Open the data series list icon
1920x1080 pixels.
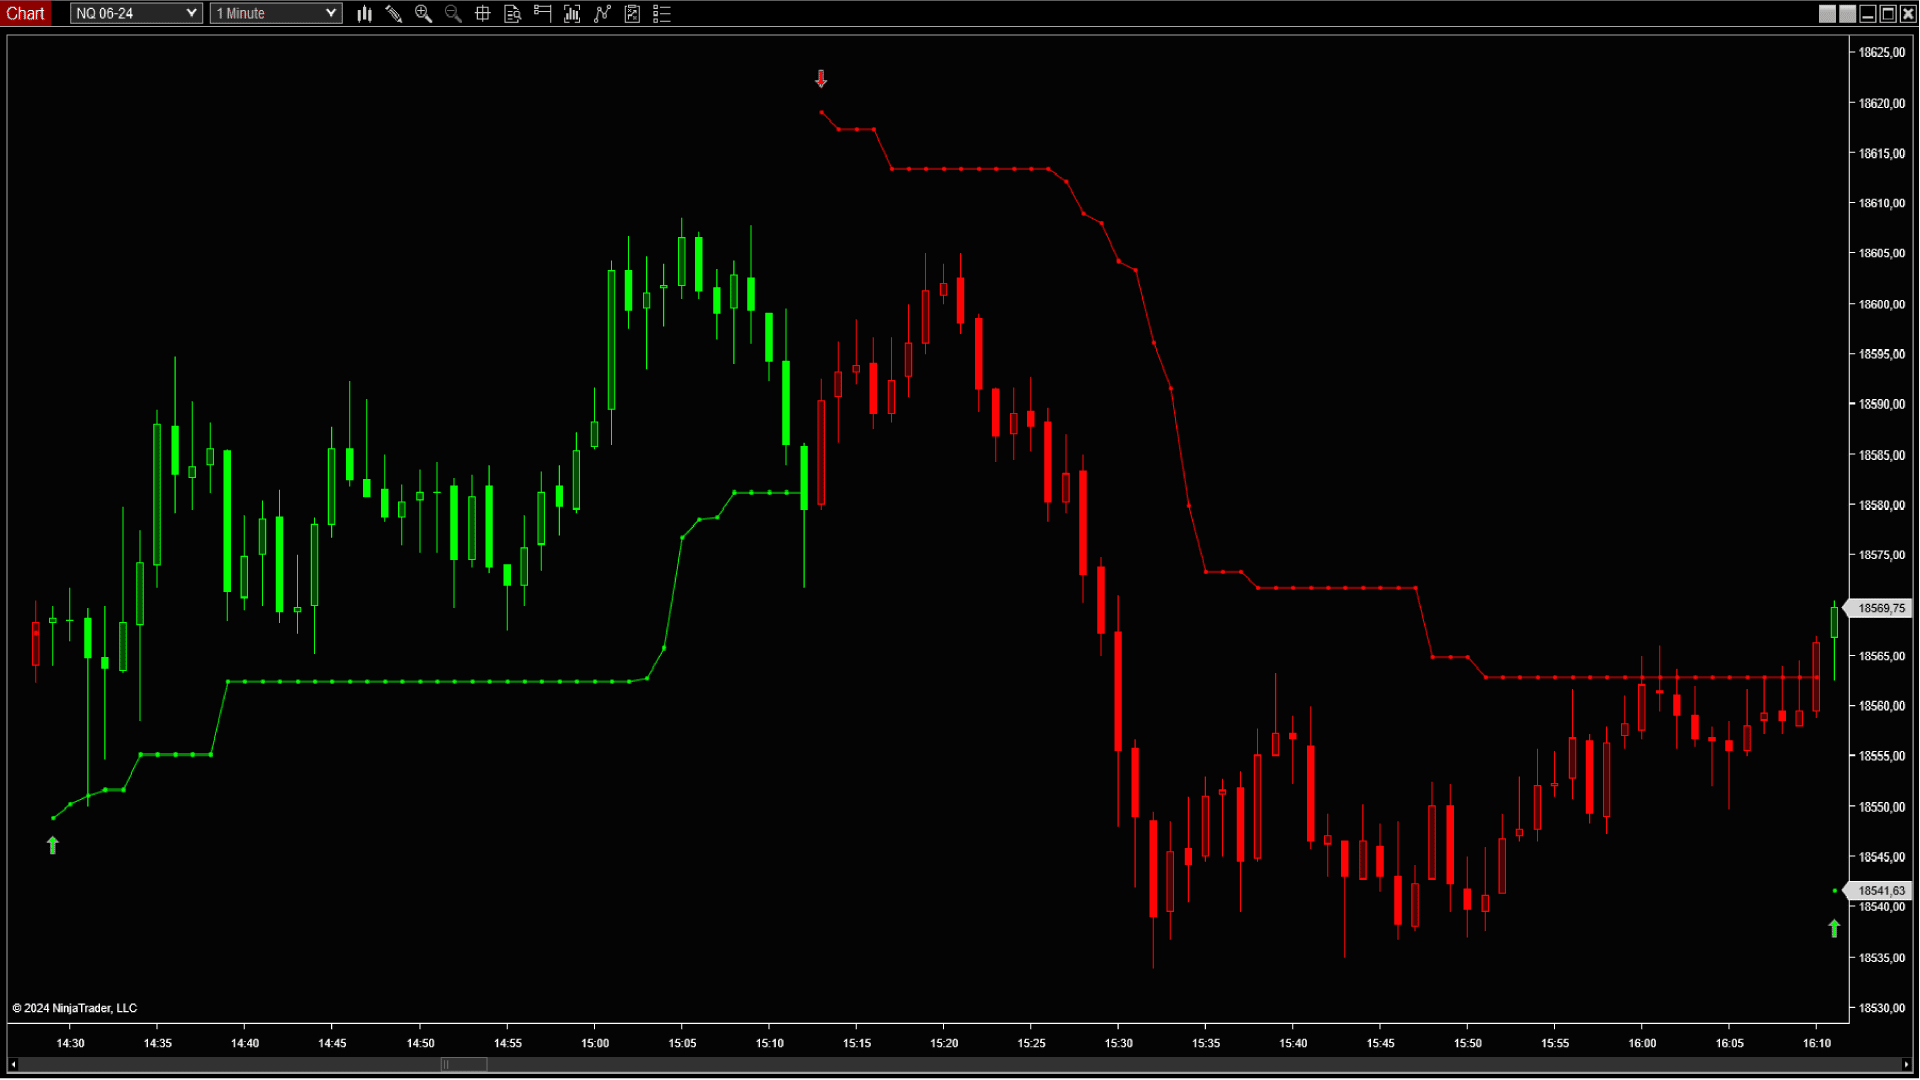pos(661,14)
